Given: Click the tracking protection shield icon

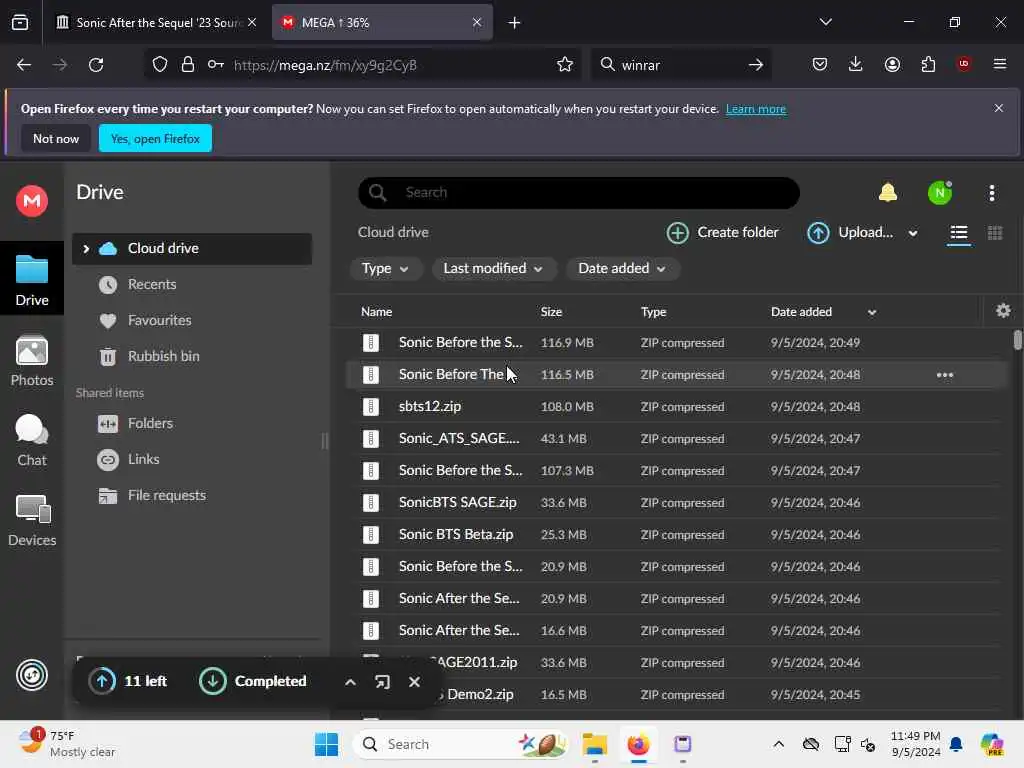Looking at the screenshot, I should [x=160, y=65].
